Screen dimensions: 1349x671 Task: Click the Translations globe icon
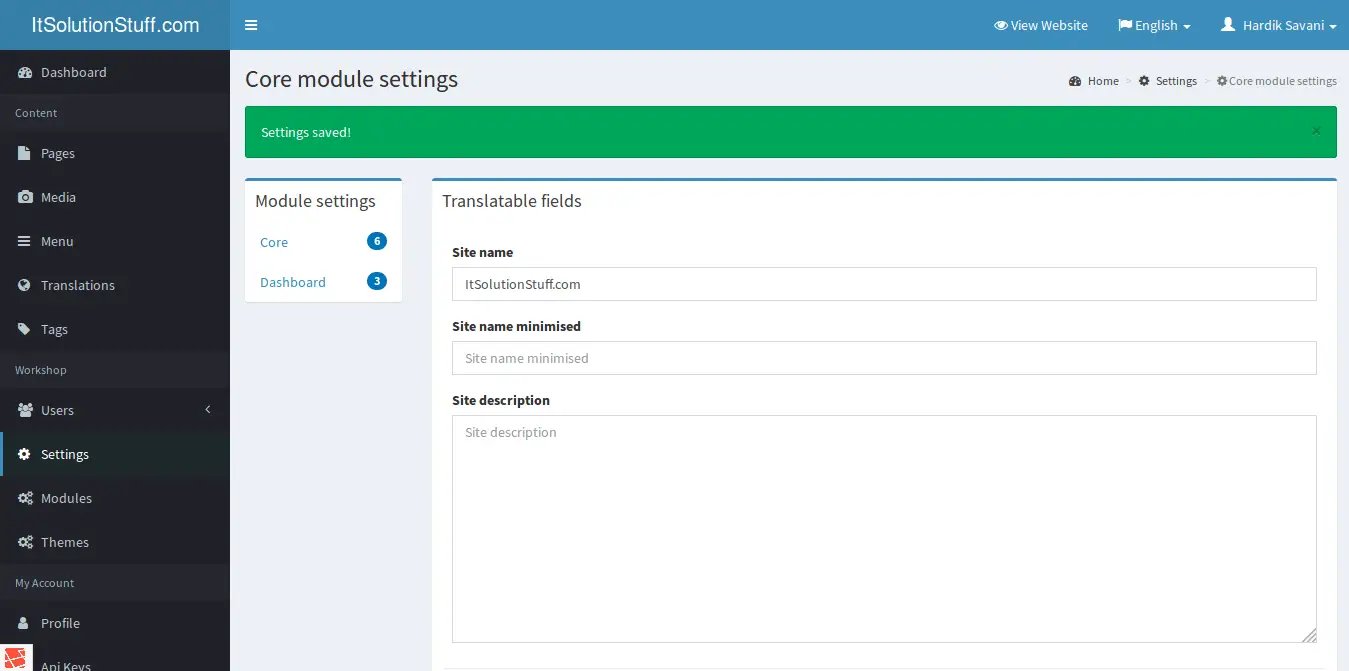(x=25, y=285)
